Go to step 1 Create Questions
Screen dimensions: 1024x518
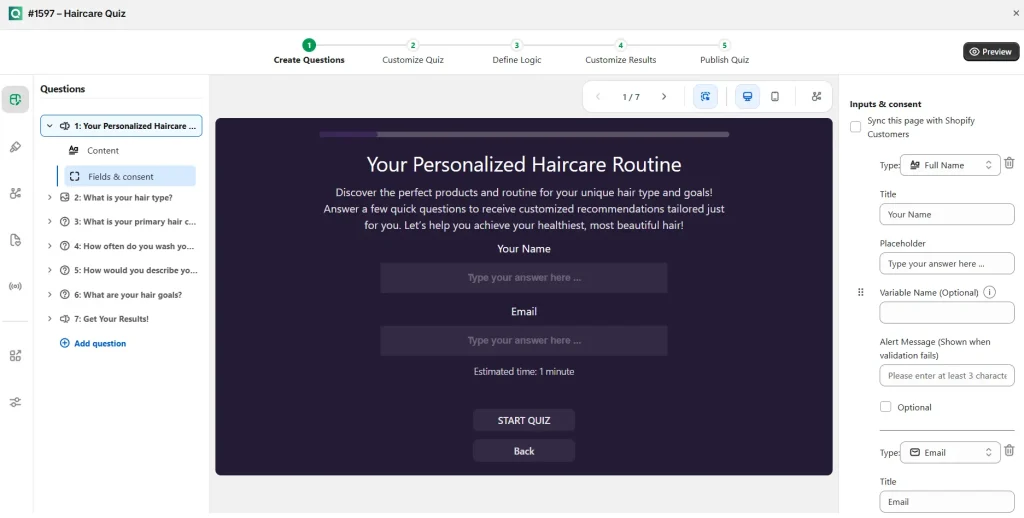point(309,52)
